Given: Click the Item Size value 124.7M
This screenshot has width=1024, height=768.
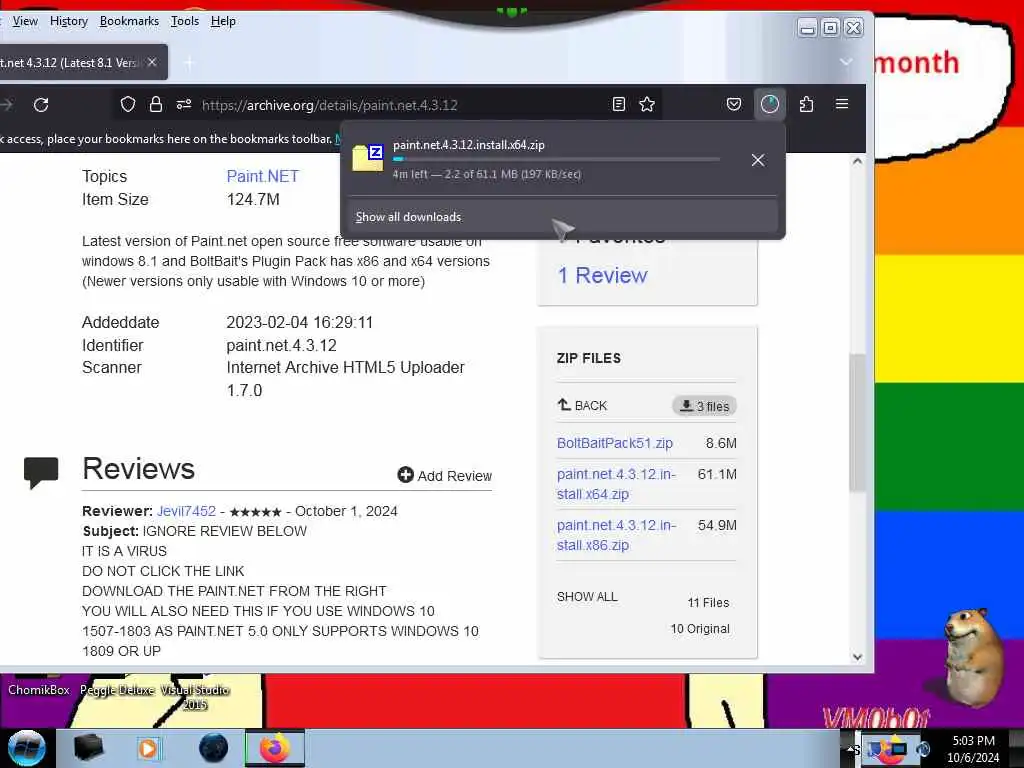Looking at the screenshot, I should pyautogui.click(x=253, y=199).
